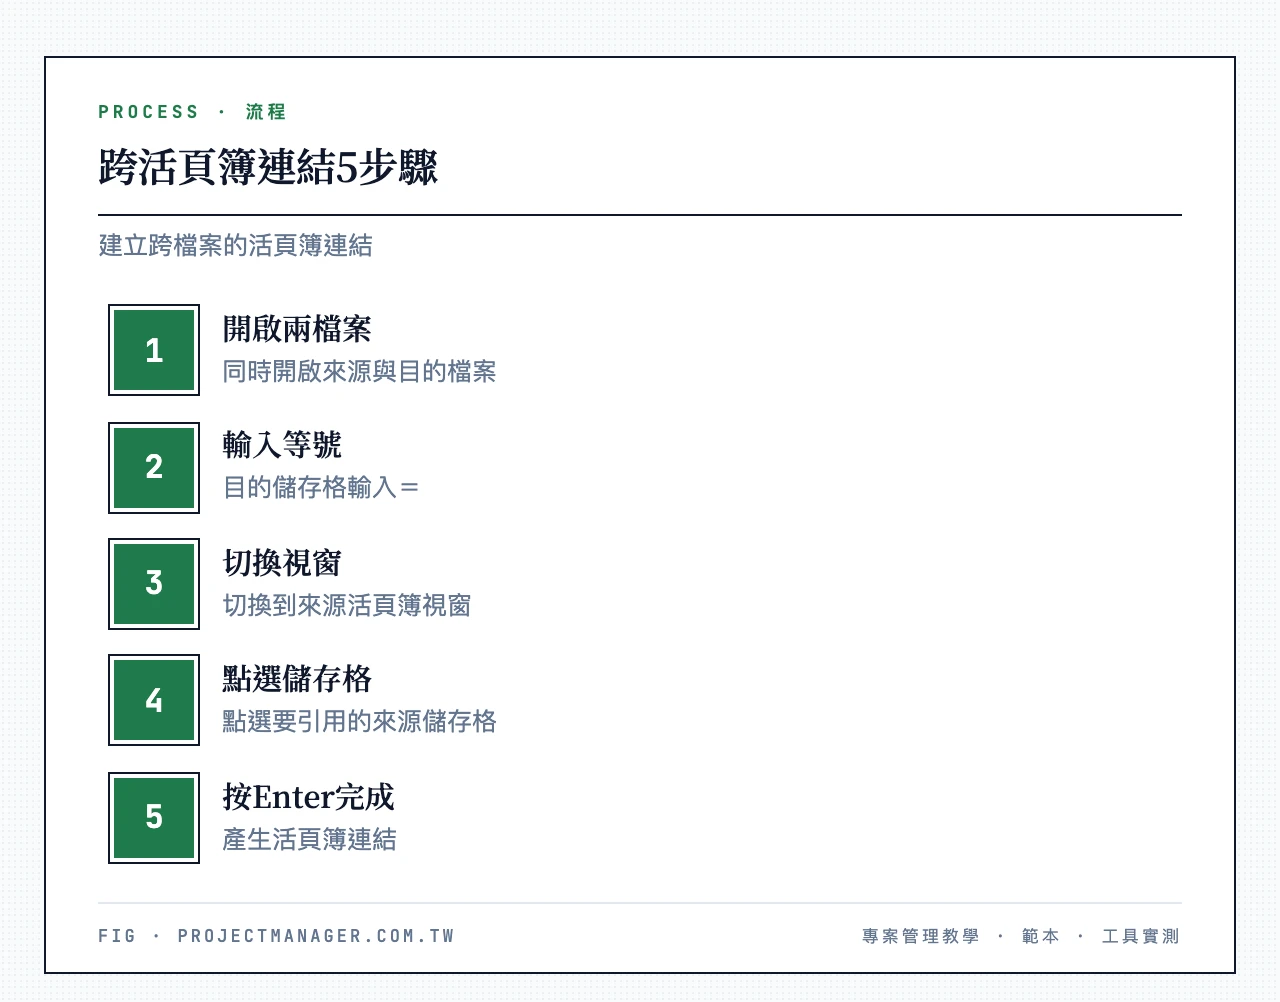Select the step heading '點選儲存格'

point(297,679)
